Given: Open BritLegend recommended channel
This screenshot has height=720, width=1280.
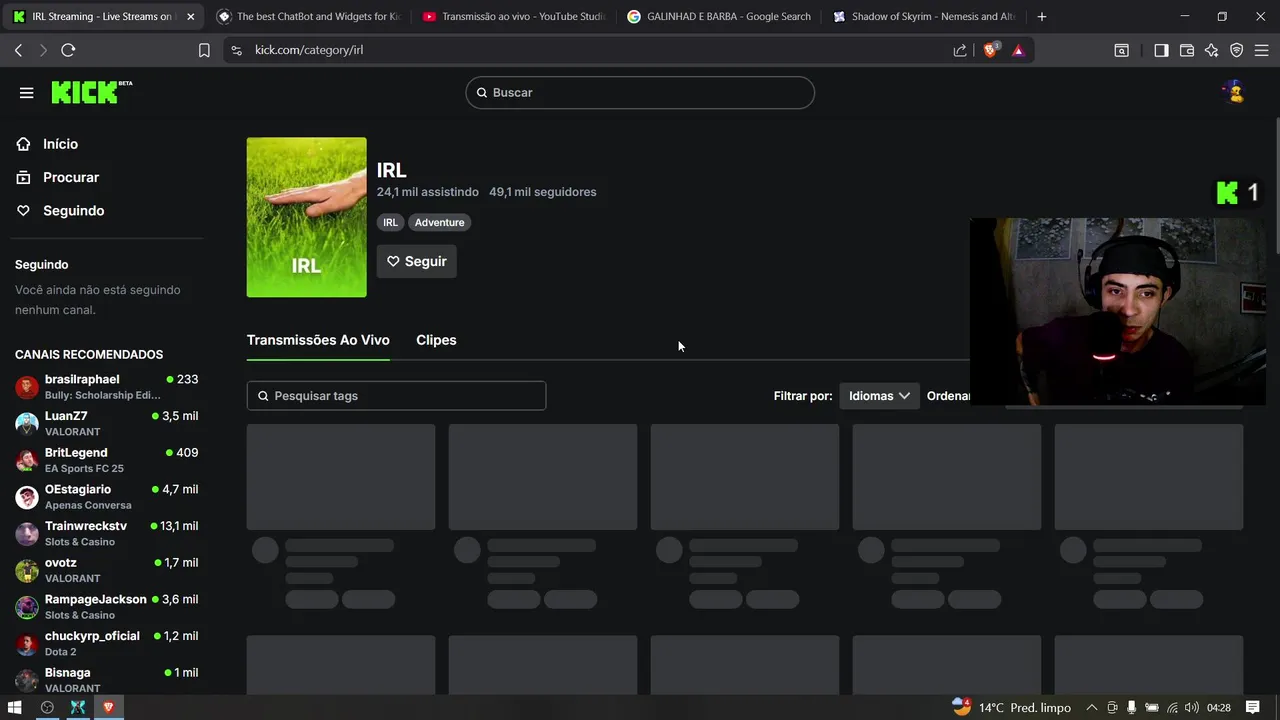Looking at the screenshot, I should coord(107,460).
